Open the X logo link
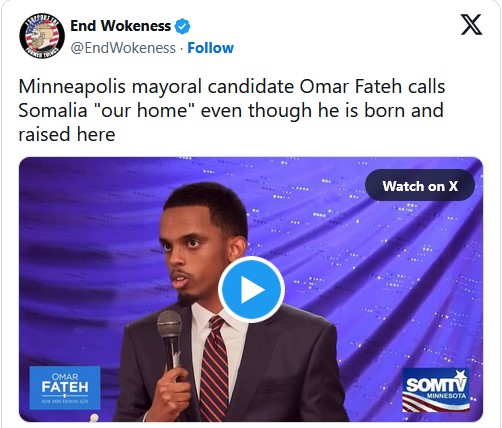The height and width of the screenshot is (428, 502). [x=471, y=25]
